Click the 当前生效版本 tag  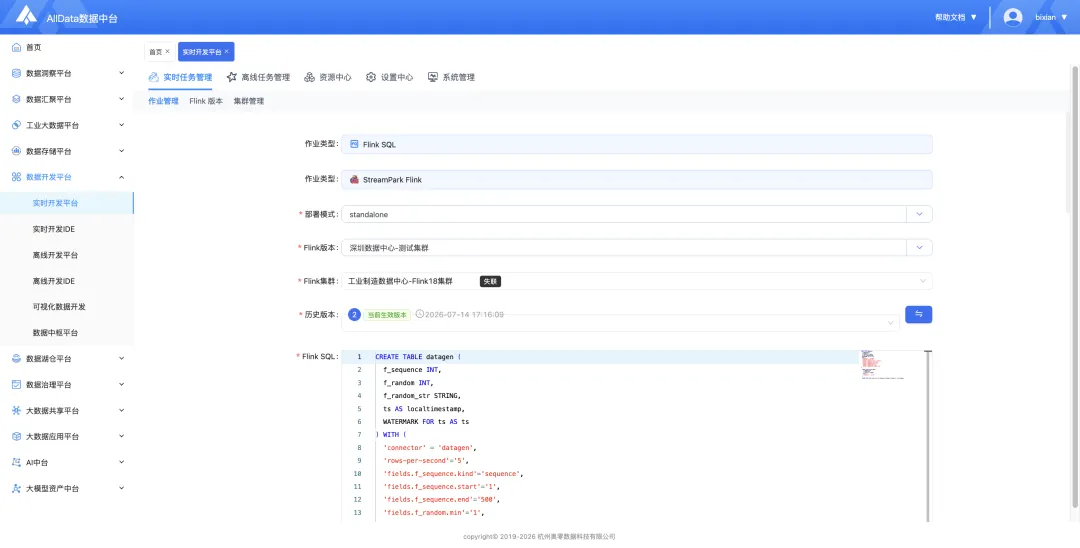click(387, 315)
